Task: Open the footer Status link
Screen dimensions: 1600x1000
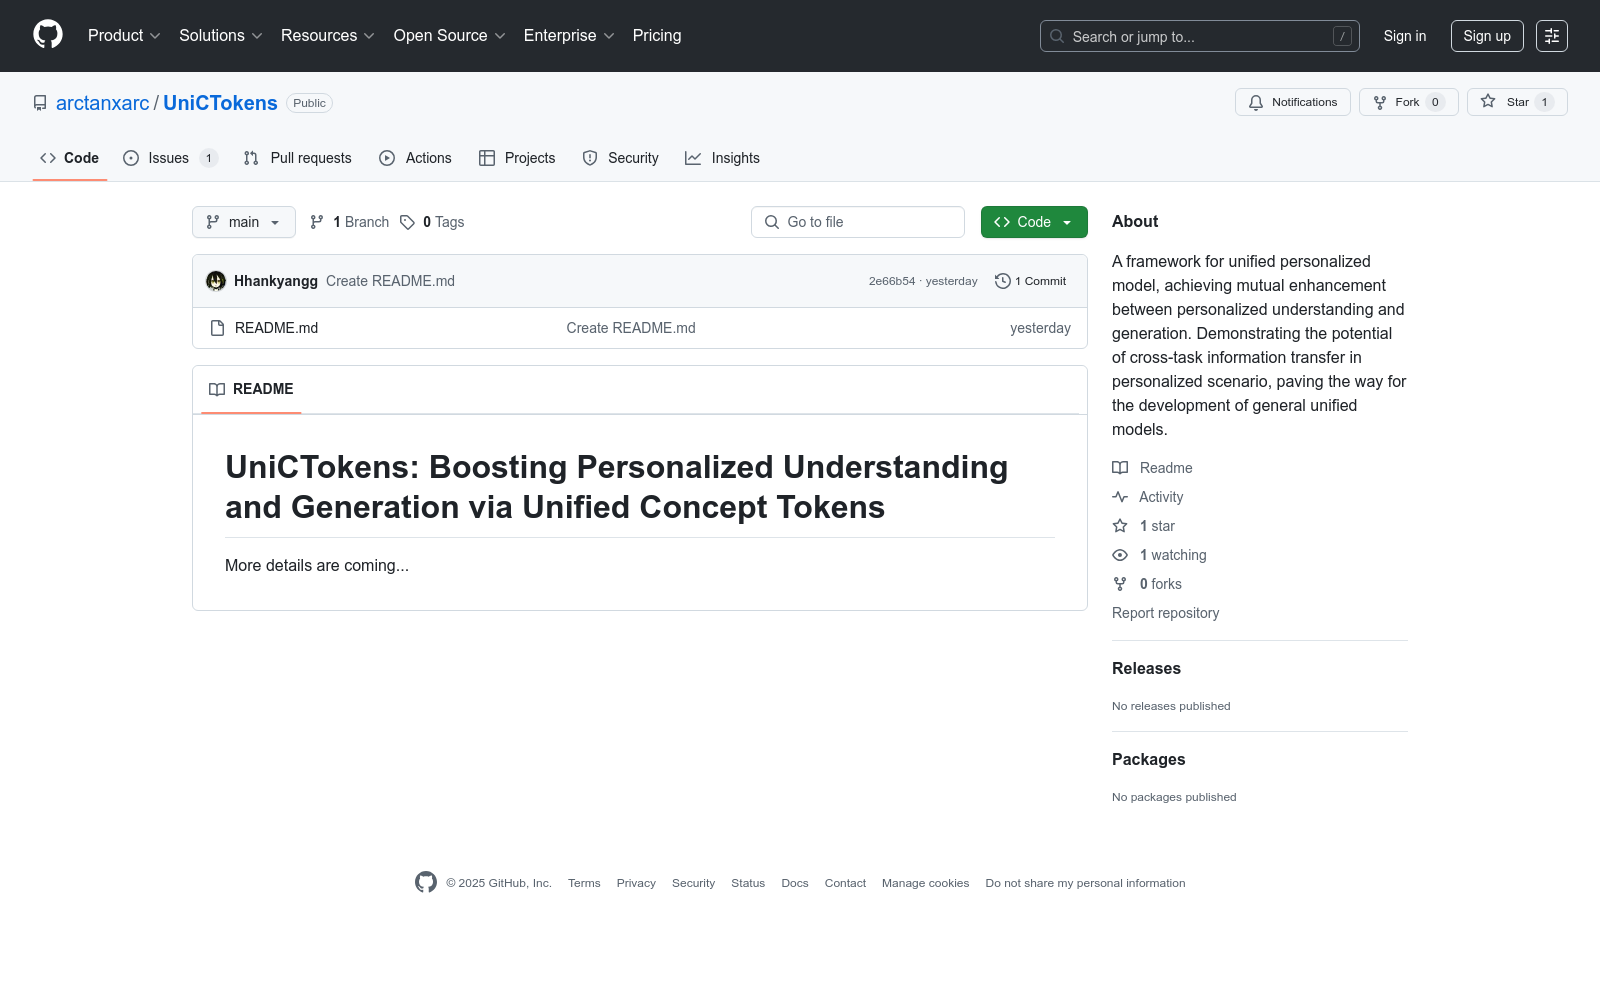Action: click(x=748, y=883)
